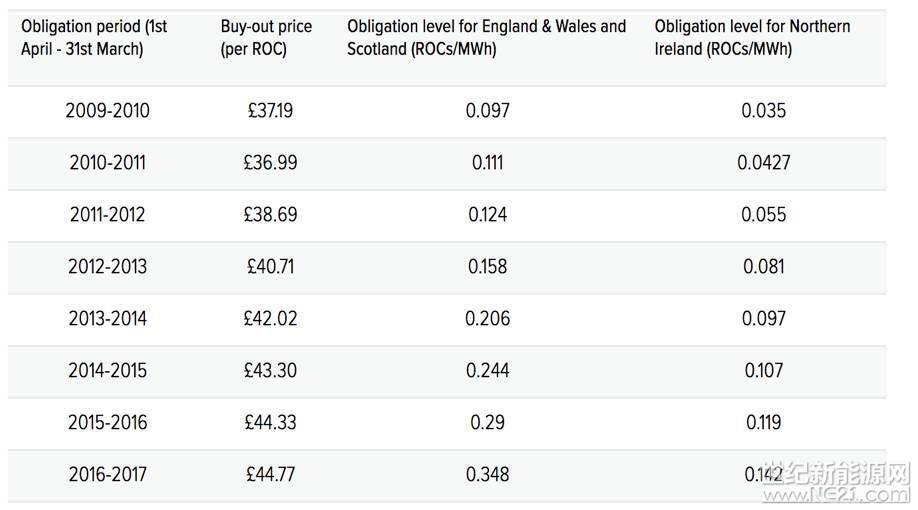Select the 2016-2017 period cell
918x510 pixels.
pos(107,475)
